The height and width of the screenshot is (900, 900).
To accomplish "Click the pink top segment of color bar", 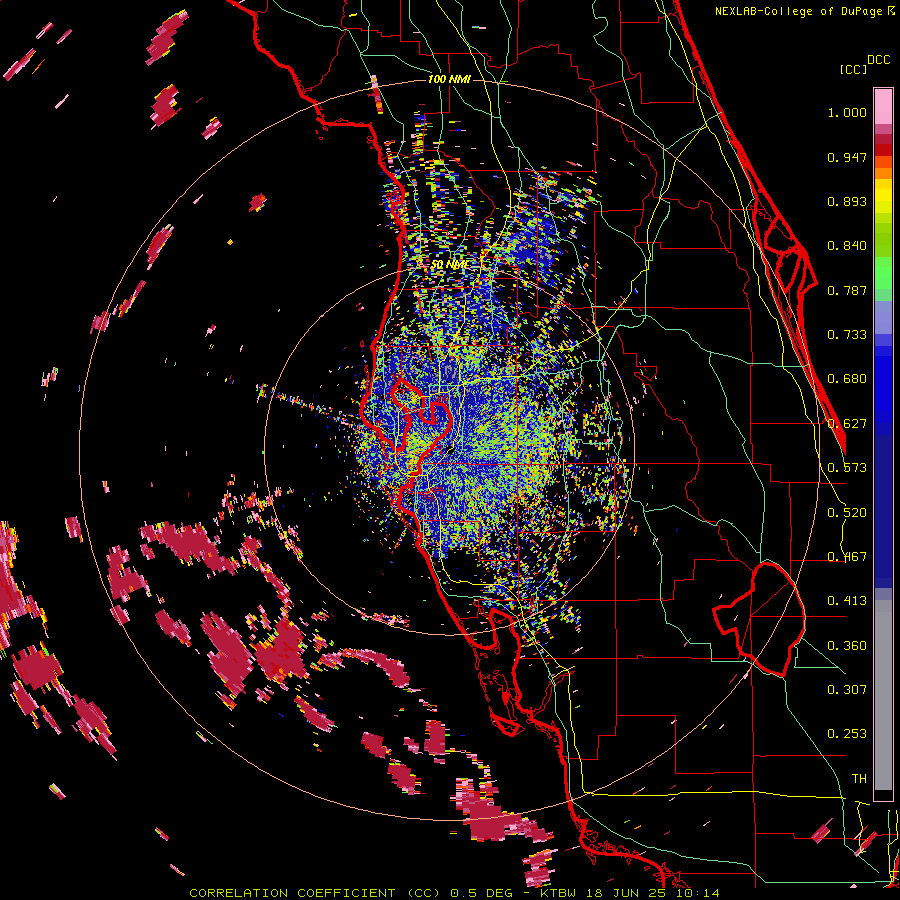I will pos(883,106).
